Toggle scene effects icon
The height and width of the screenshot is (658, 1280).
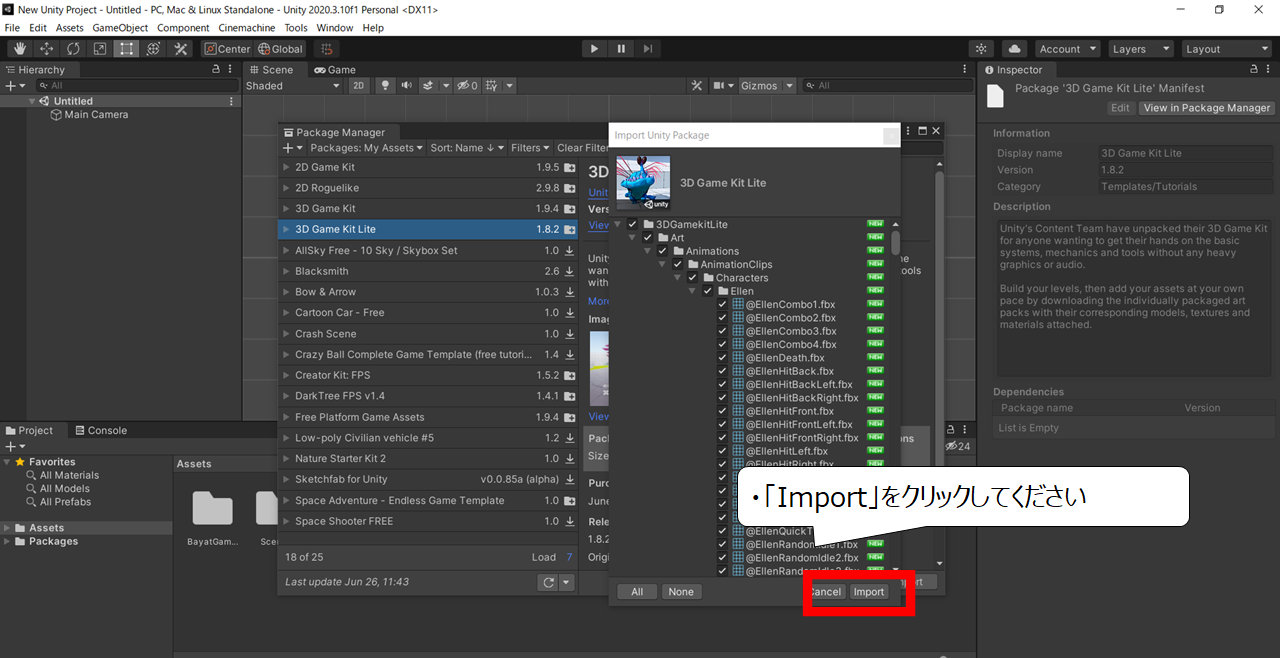pos(428,86)
